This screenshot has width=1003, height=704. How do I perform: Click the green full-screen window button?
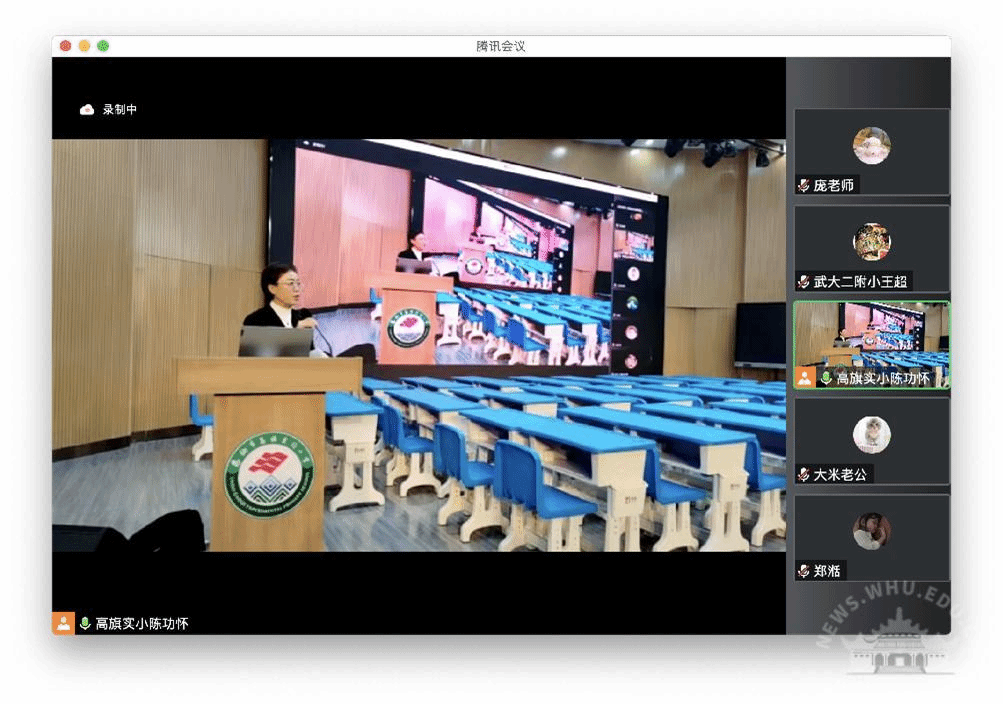[x=103, y=46]
